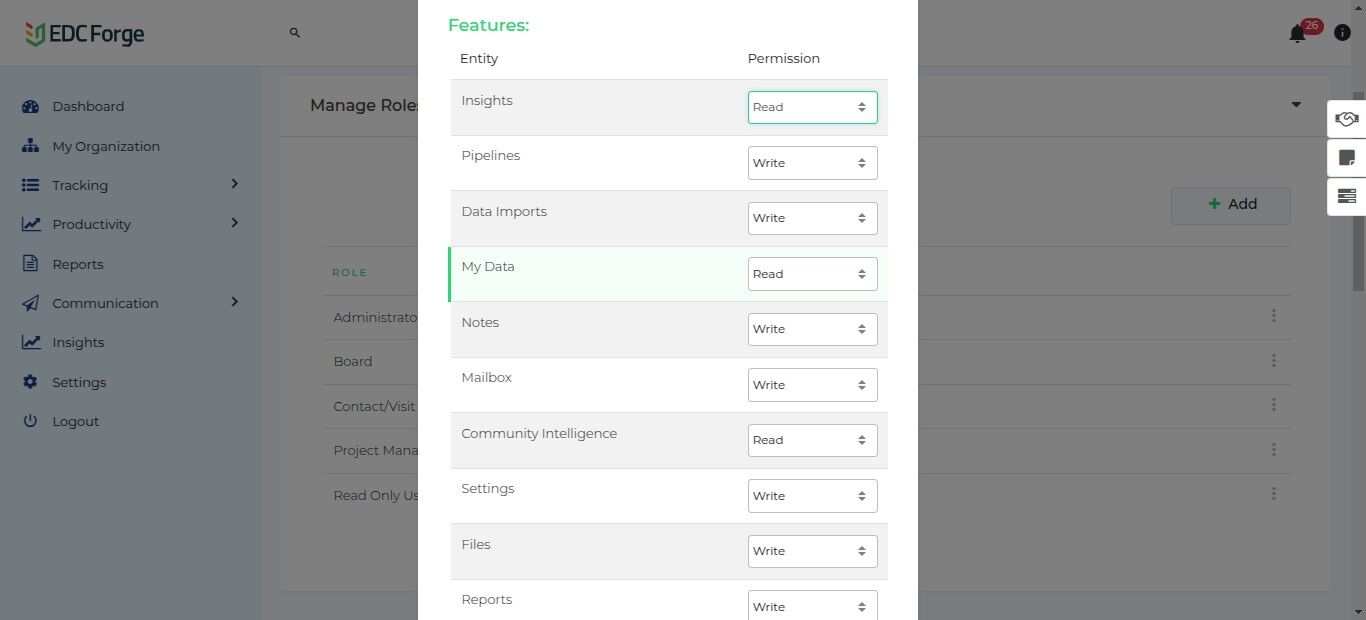Image resolution: width=1366 pixels, height=620 pixels.
Task: Click the Add role button
Action: 1231,205
